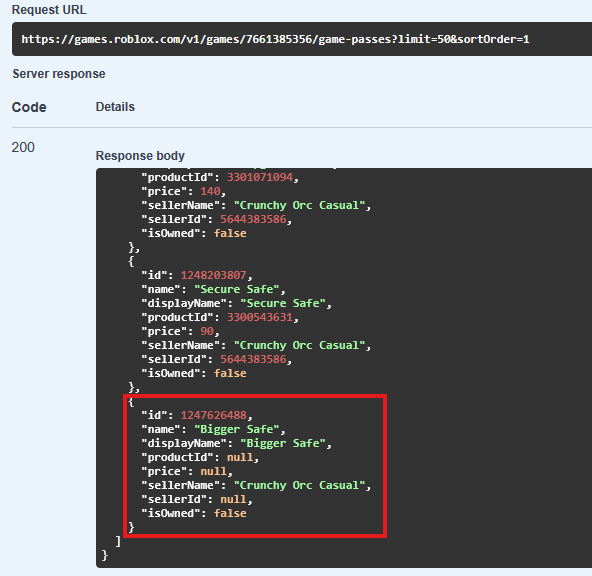Click the isOwned false value of Bigger Safe

(230, 513)
